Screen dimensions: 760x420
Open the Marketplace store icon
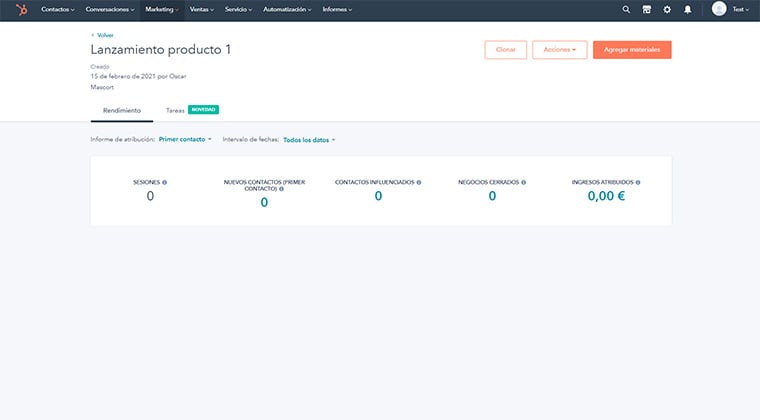coord(647,10)
